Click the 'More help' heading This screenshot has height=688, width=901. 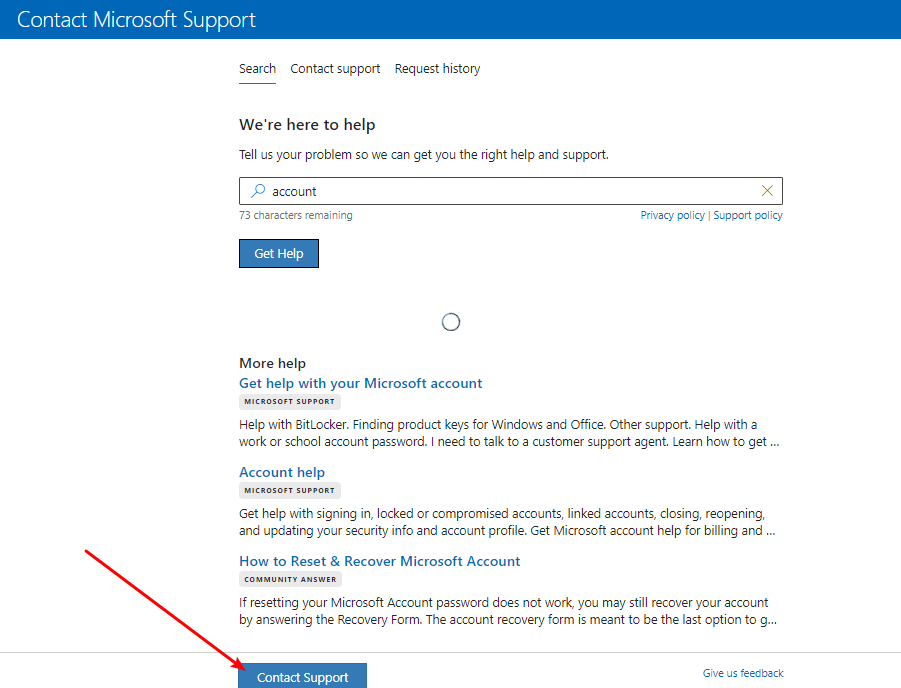272,363
